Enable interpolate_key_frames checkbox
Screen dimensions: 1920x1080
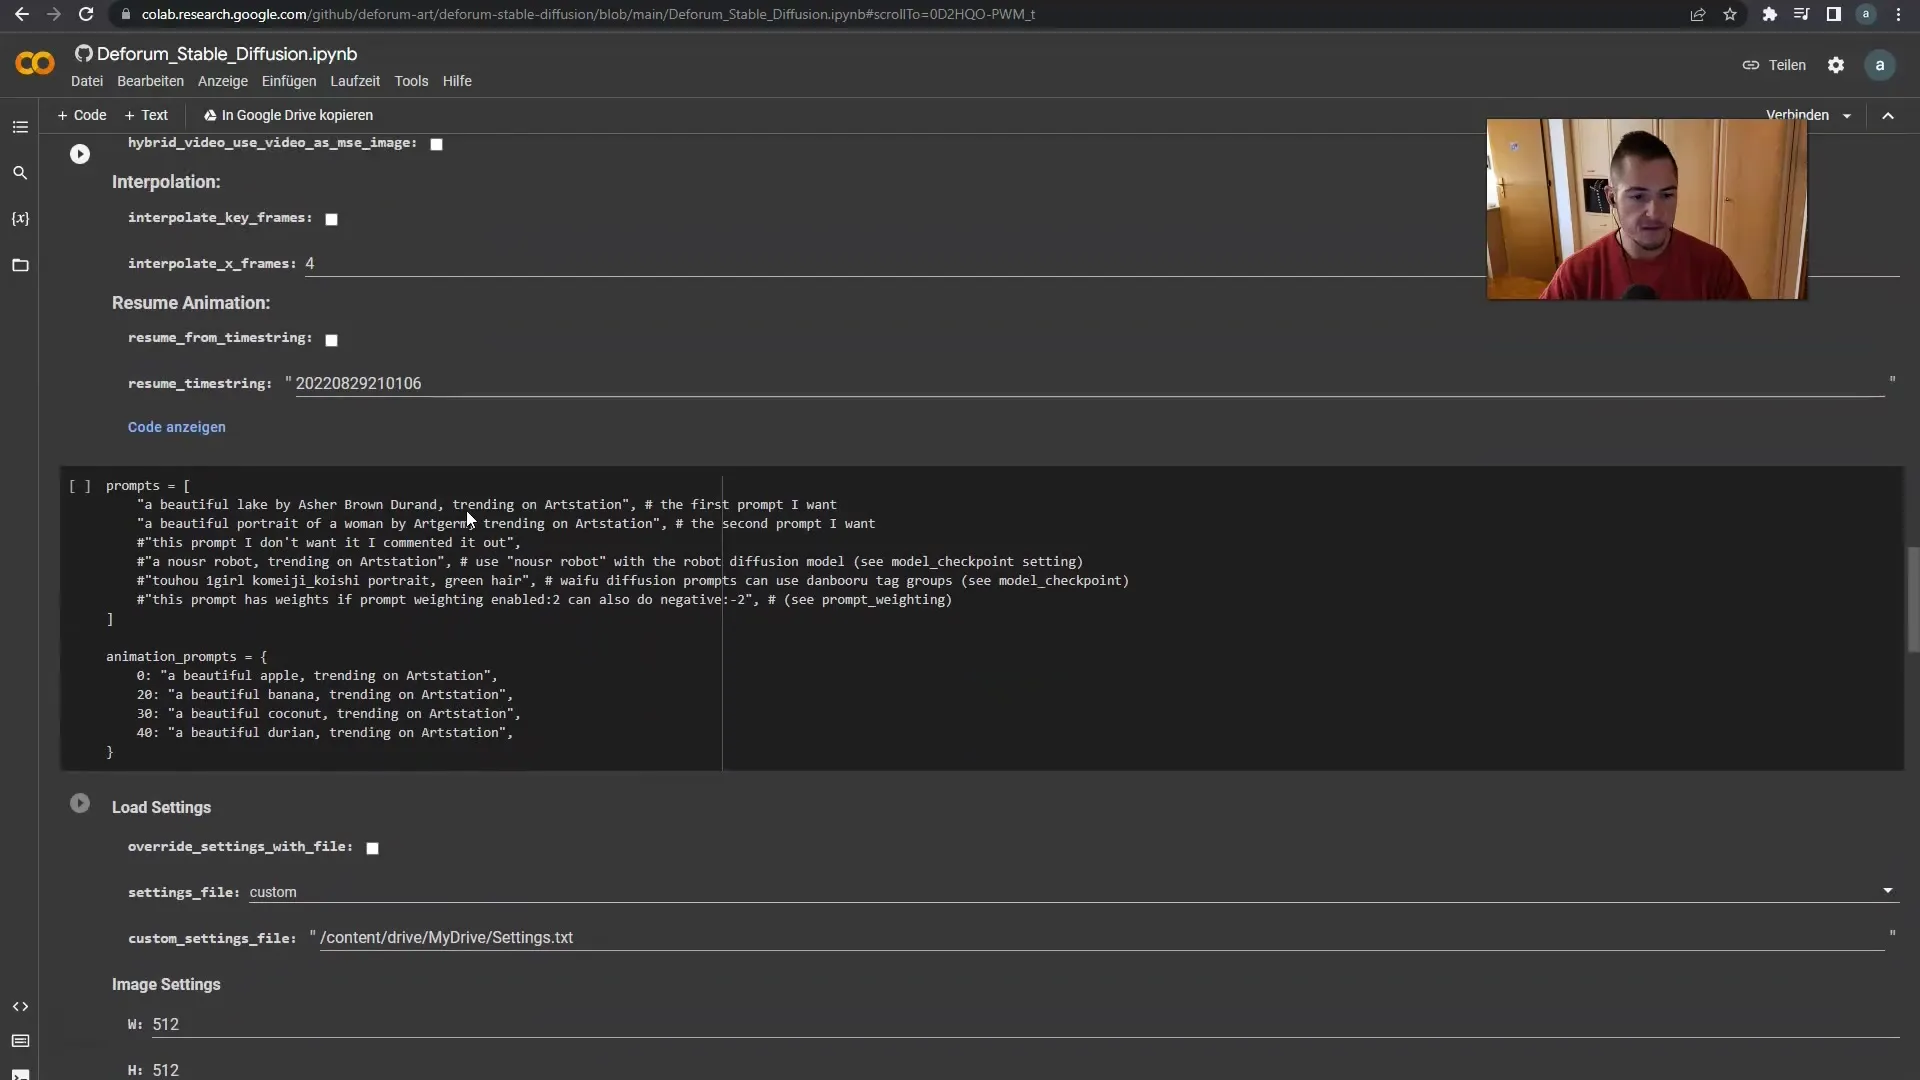click(x=331, y=219)
